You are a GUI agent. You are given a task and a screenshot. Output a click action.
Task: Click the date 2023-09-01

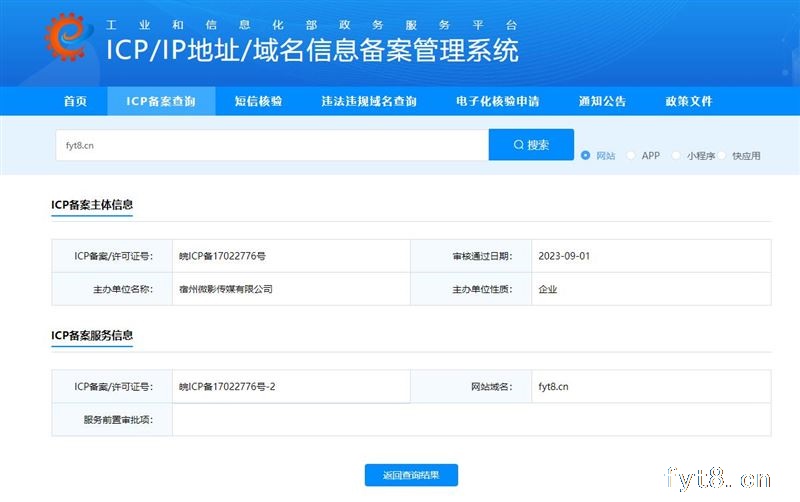click(564, 256)
